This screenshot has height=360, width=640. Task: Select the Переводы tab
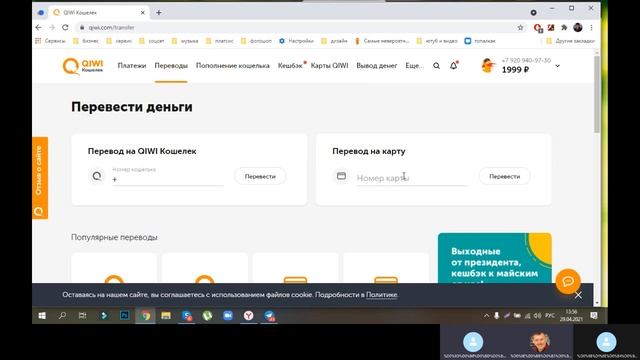171,66
